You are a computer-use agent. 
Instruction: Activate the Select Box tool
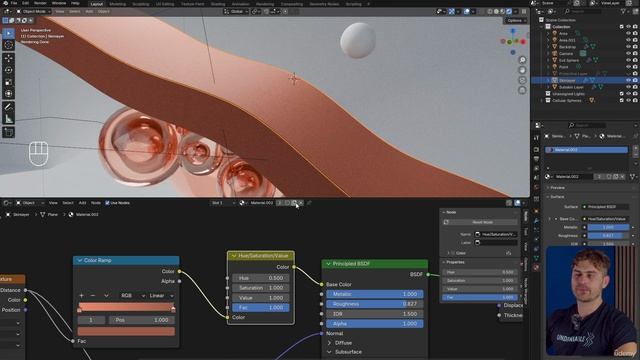pos(9,33)
